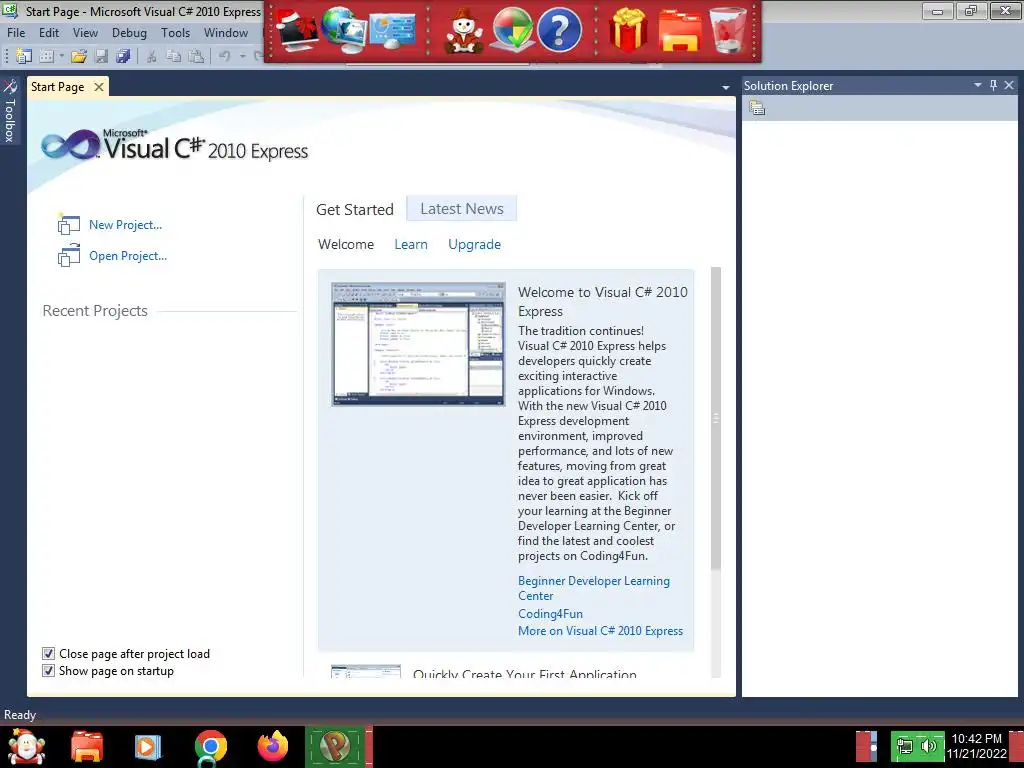The image size is (1024, 768).
Task: Open the Undo history dropdown arrow
Action: 242,56
